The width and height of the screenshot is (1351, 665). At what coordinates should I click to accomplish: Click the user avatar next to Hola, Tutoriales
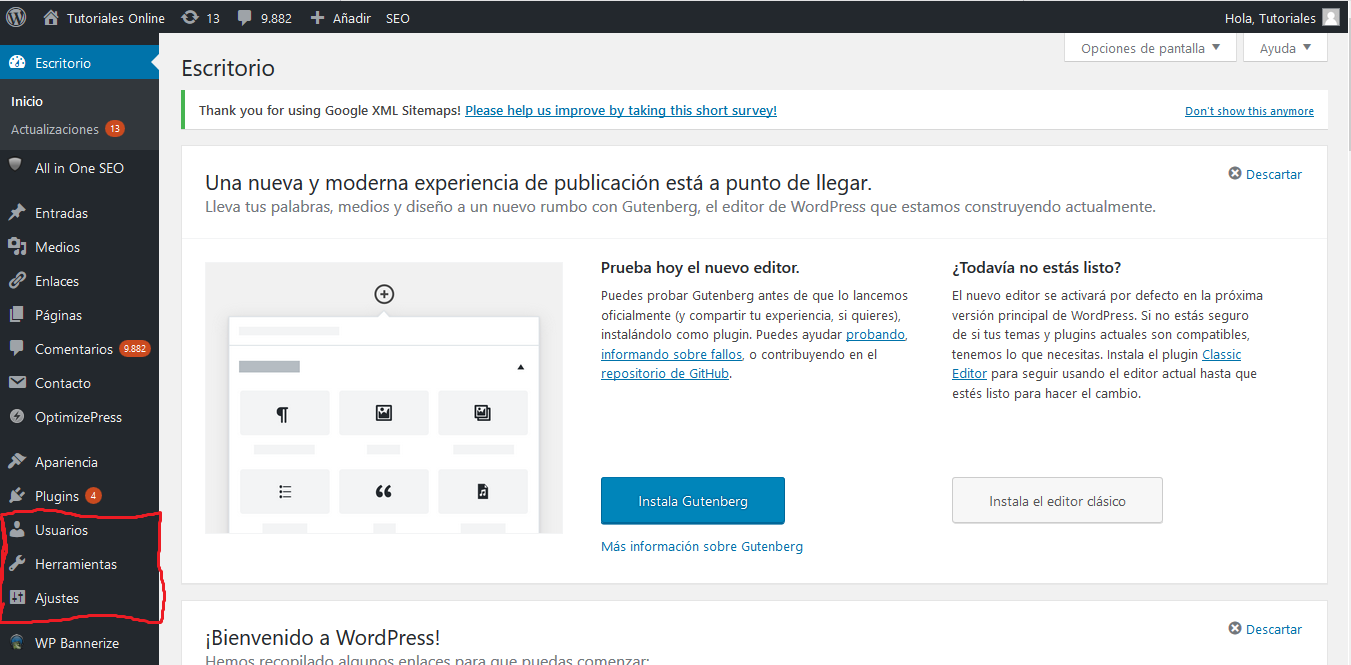pyautogui.click(x=1330, y=17)
